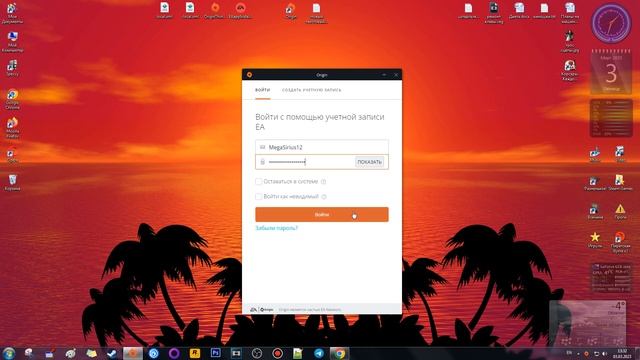Open the Notepad++ icon on the taskbar
Screen dimensions: 640x360
pos(298,353)
